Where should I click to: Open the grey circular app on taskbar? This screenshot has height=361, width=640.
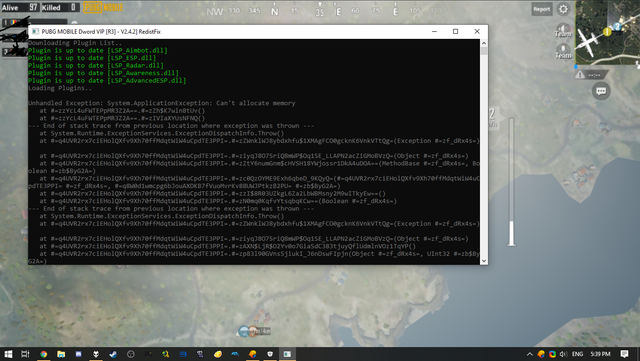click(131, 354)
